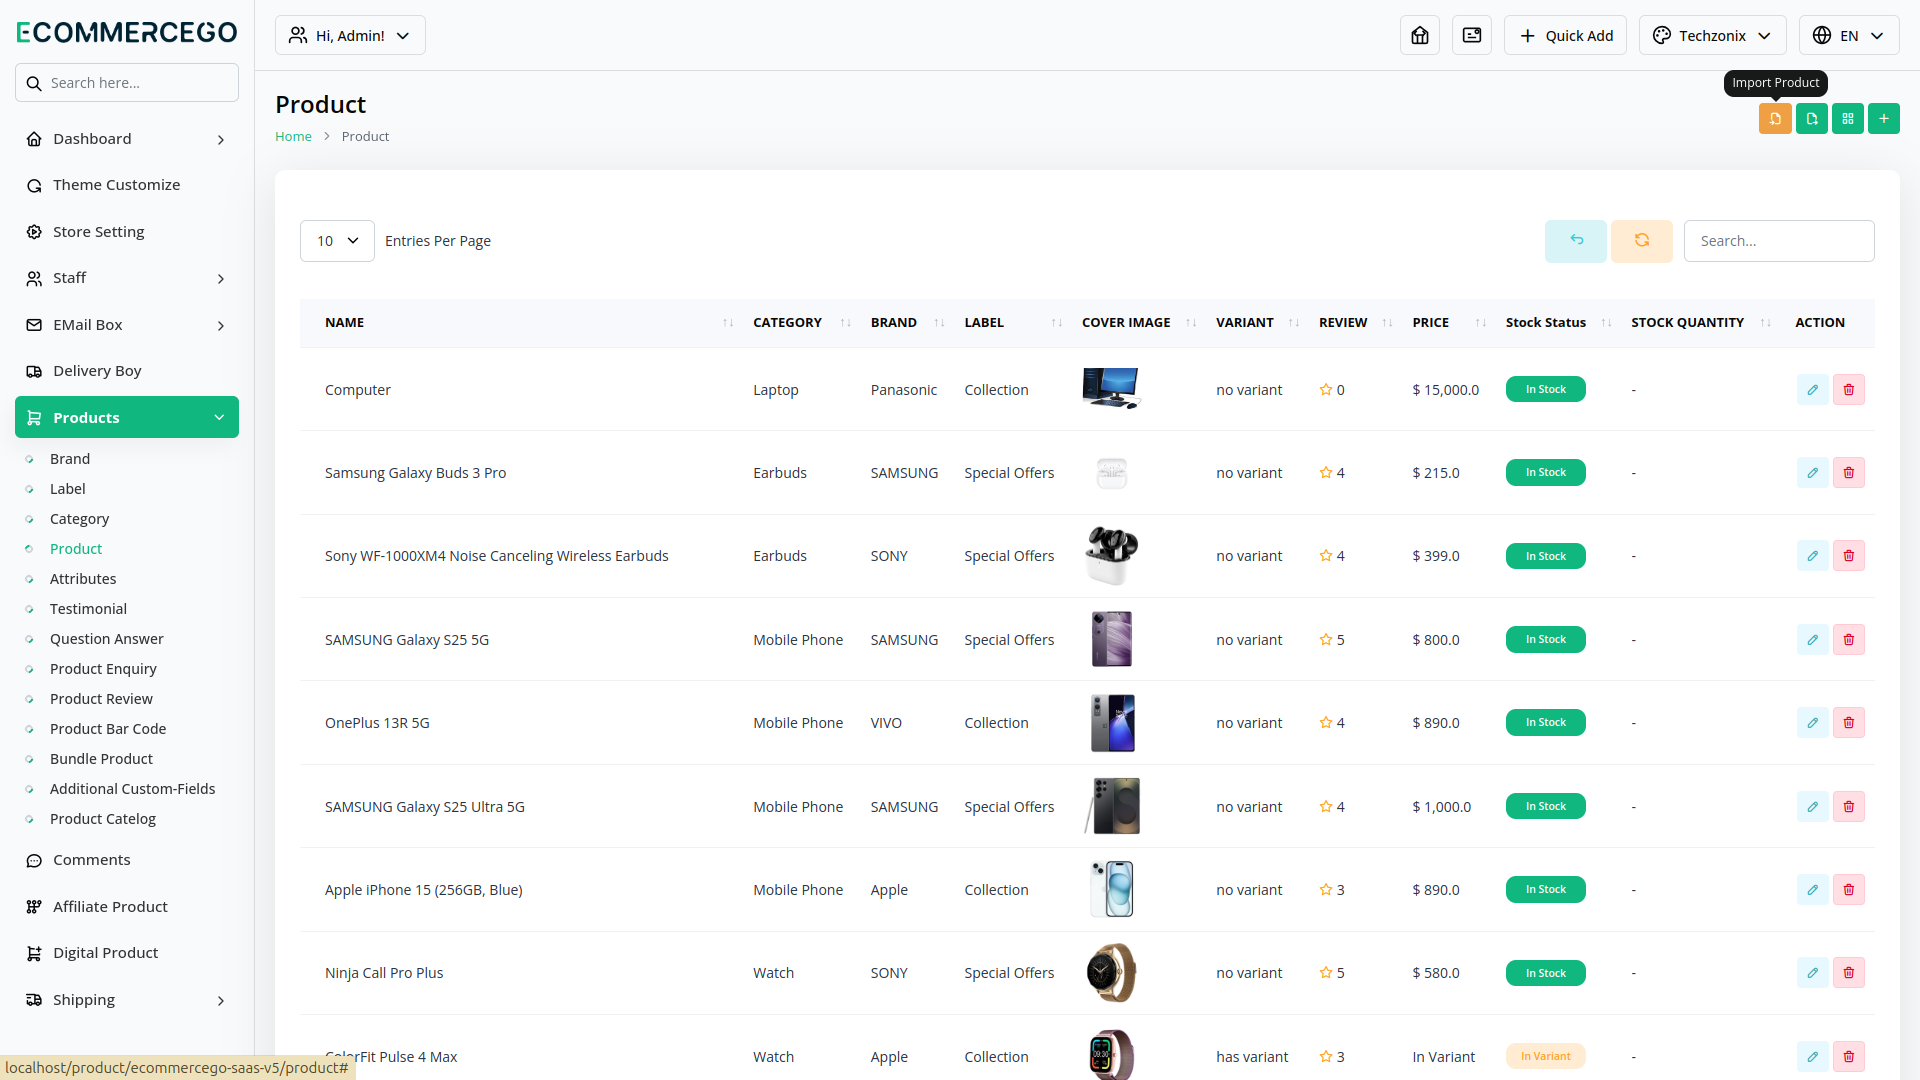The height and width of the screenshot is (1080, 1920).
Task: Edit the Apple iPhone 15 product
Action: click(x=1812, y=890)
